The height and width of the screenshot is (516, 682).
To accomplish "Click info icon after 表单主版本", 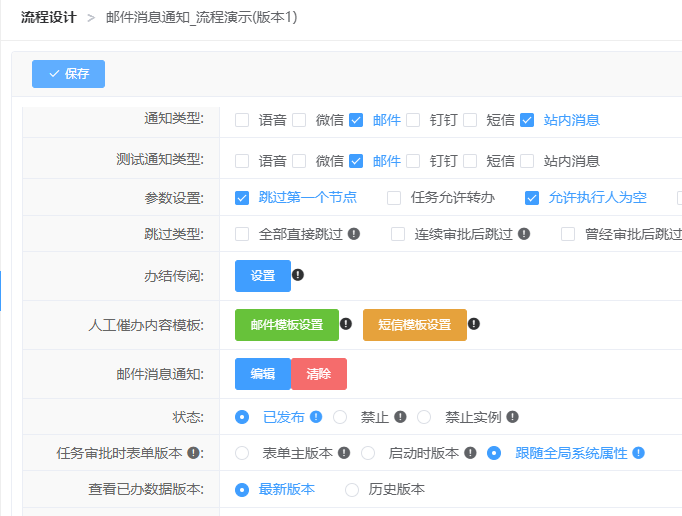I will pyautogui.click(x=344, y=453).
